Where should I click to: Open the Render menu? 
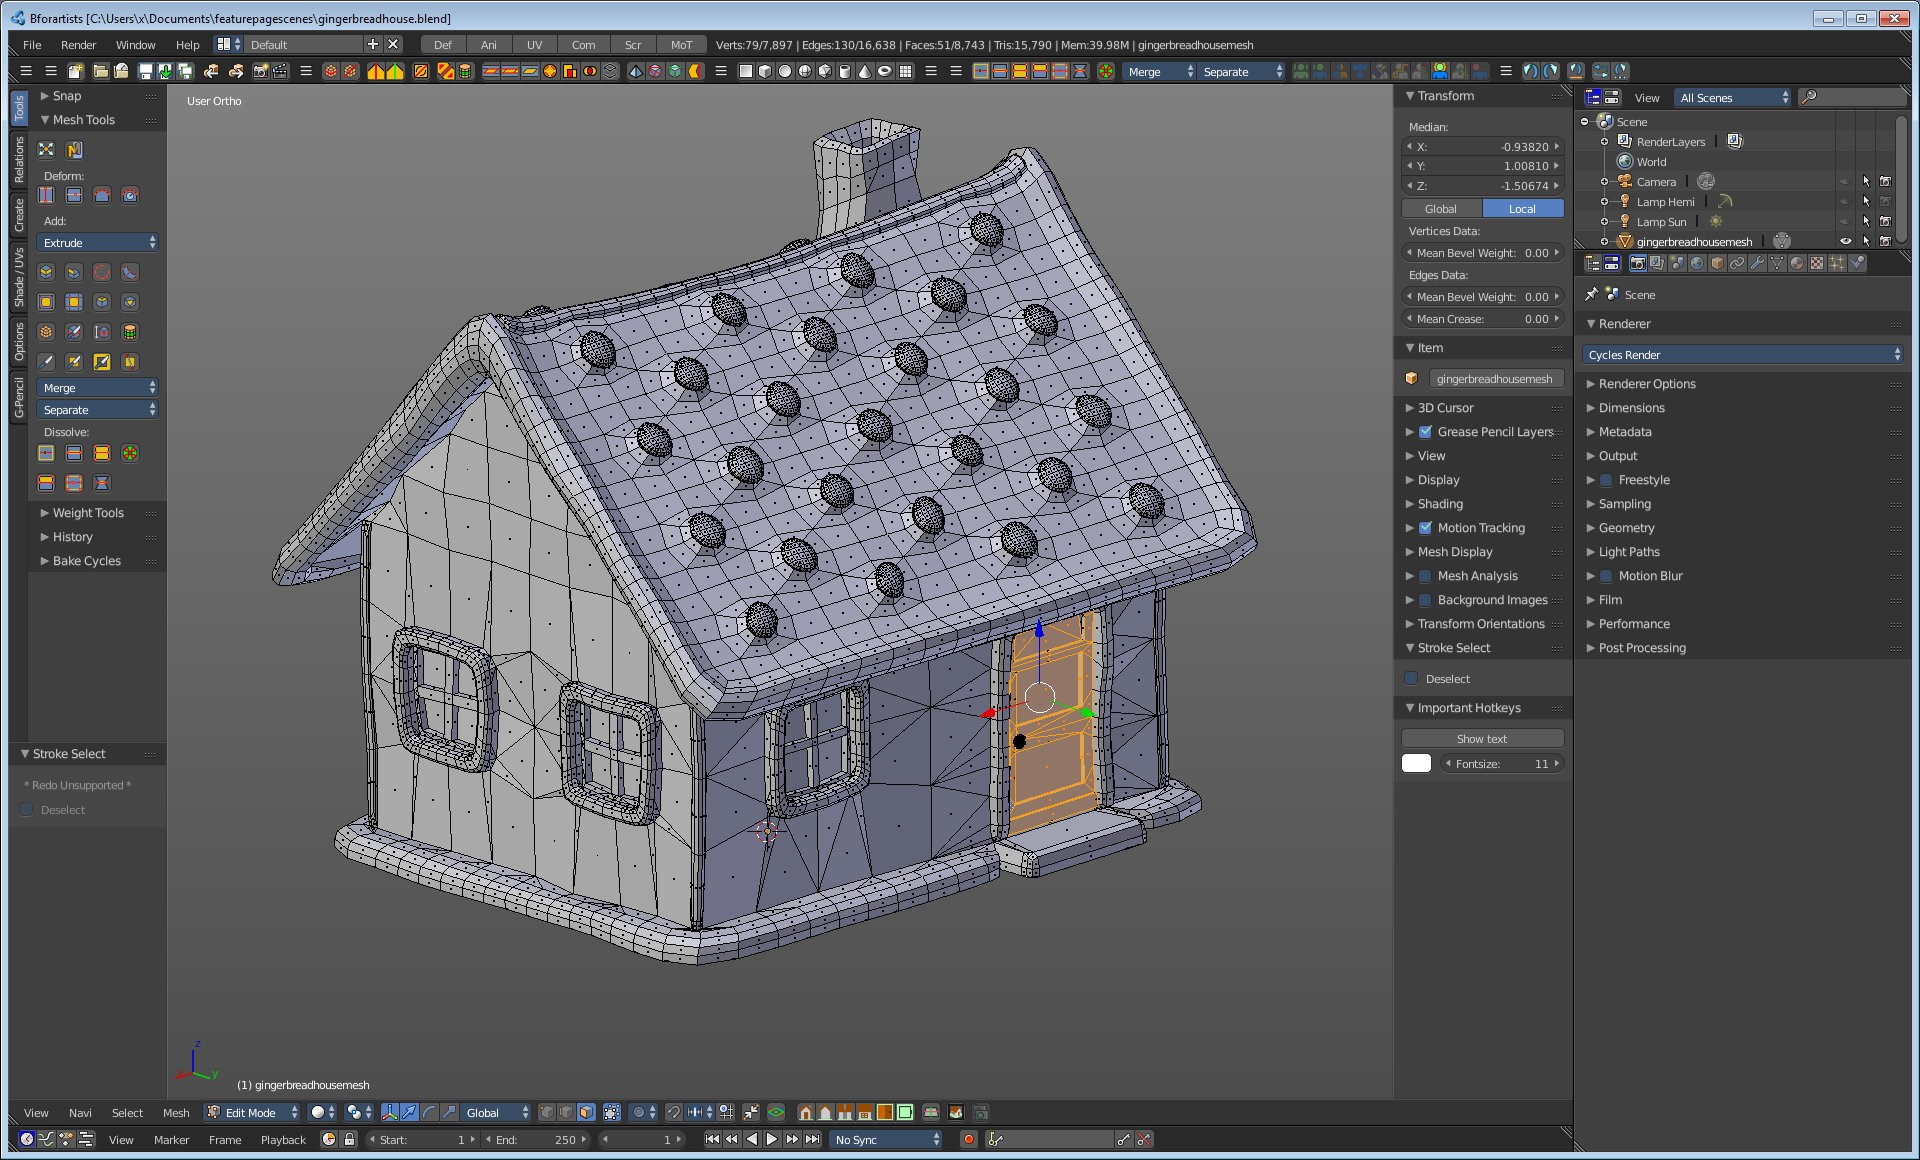(78, 45)
